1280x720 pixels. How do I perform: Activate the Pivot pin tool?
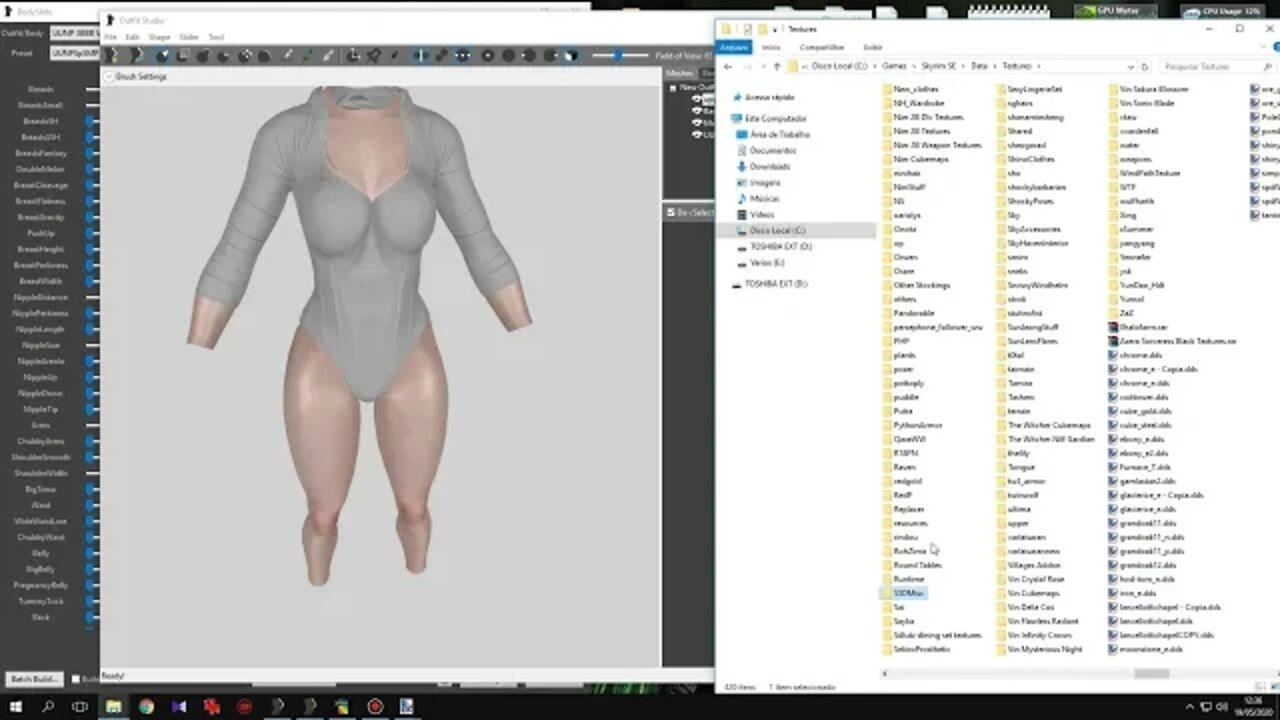(374, 56)
